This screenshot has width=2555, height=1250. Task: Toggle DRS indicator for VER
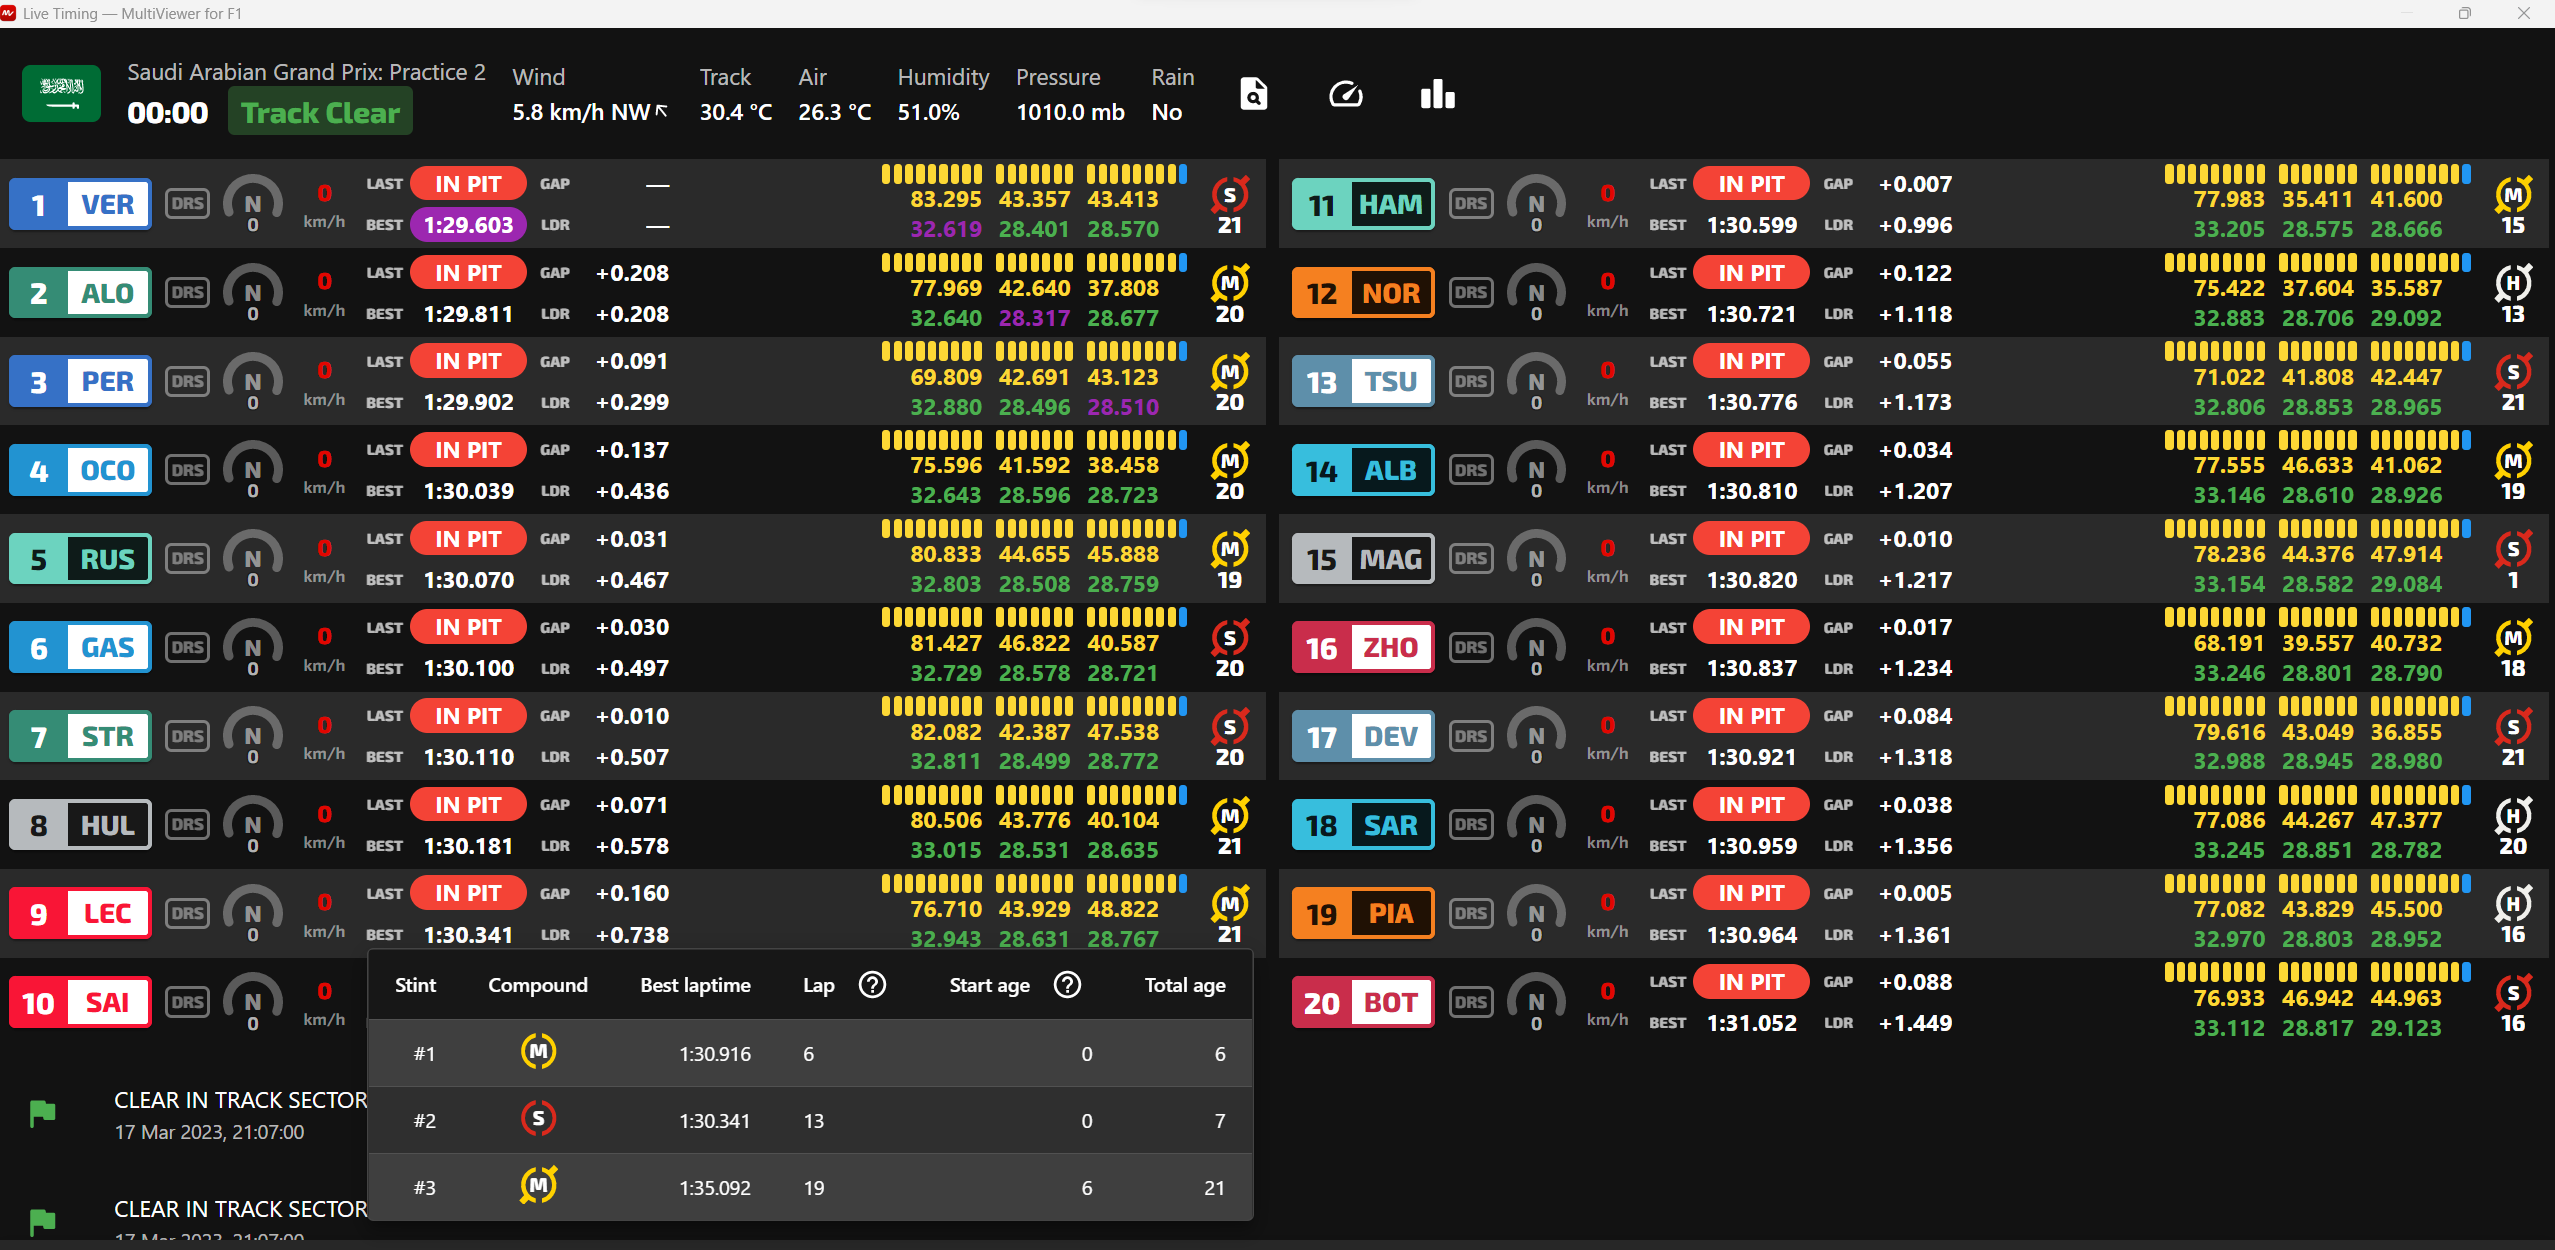click(186, 203)
